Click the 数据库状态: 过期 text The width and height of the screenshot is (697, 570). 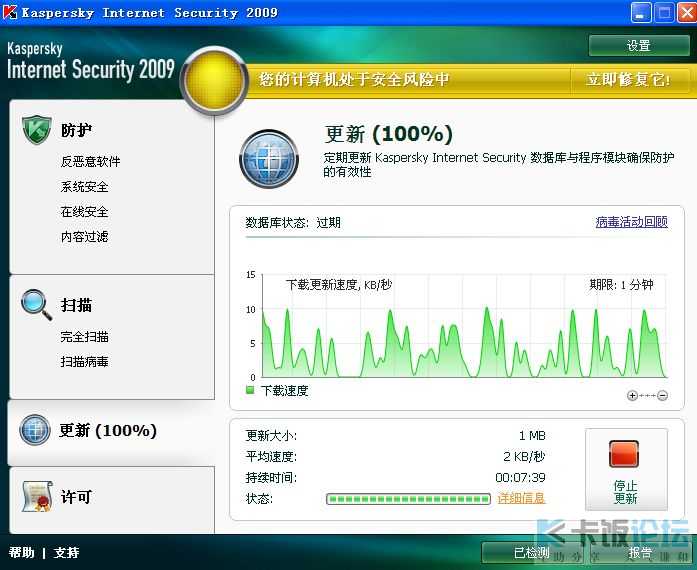click(x=293, y=222)
